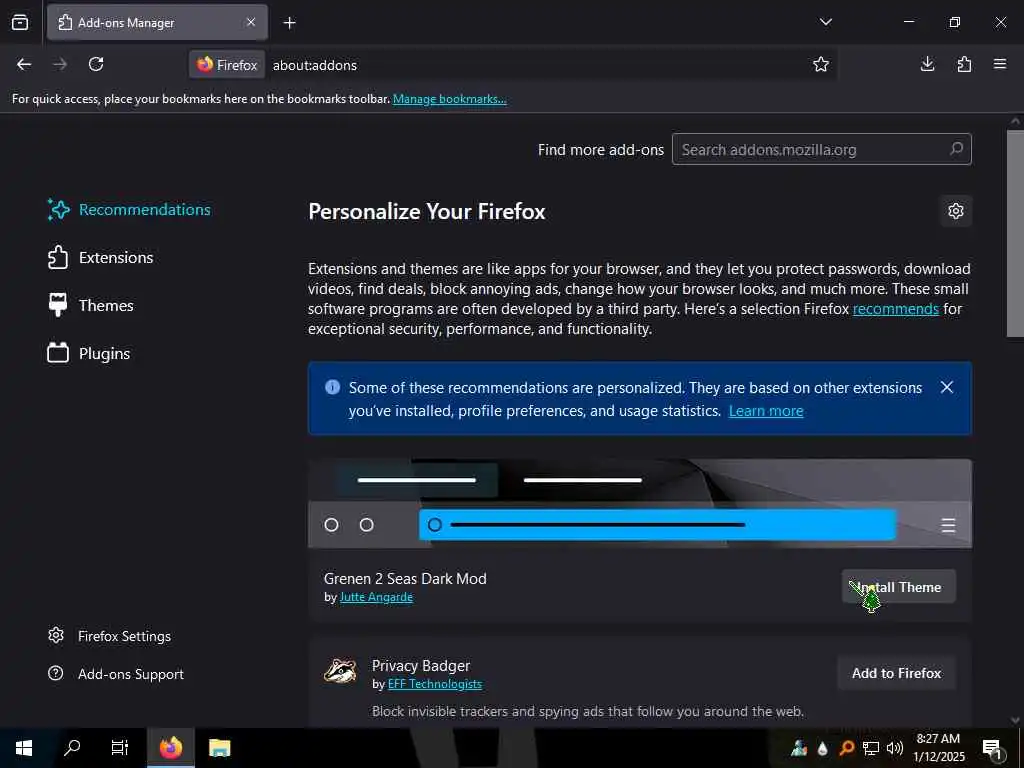Click the taskbar clock showing 8:27 AM
Viewport: 1024px width, 768px height.
(x=938, y=748)
